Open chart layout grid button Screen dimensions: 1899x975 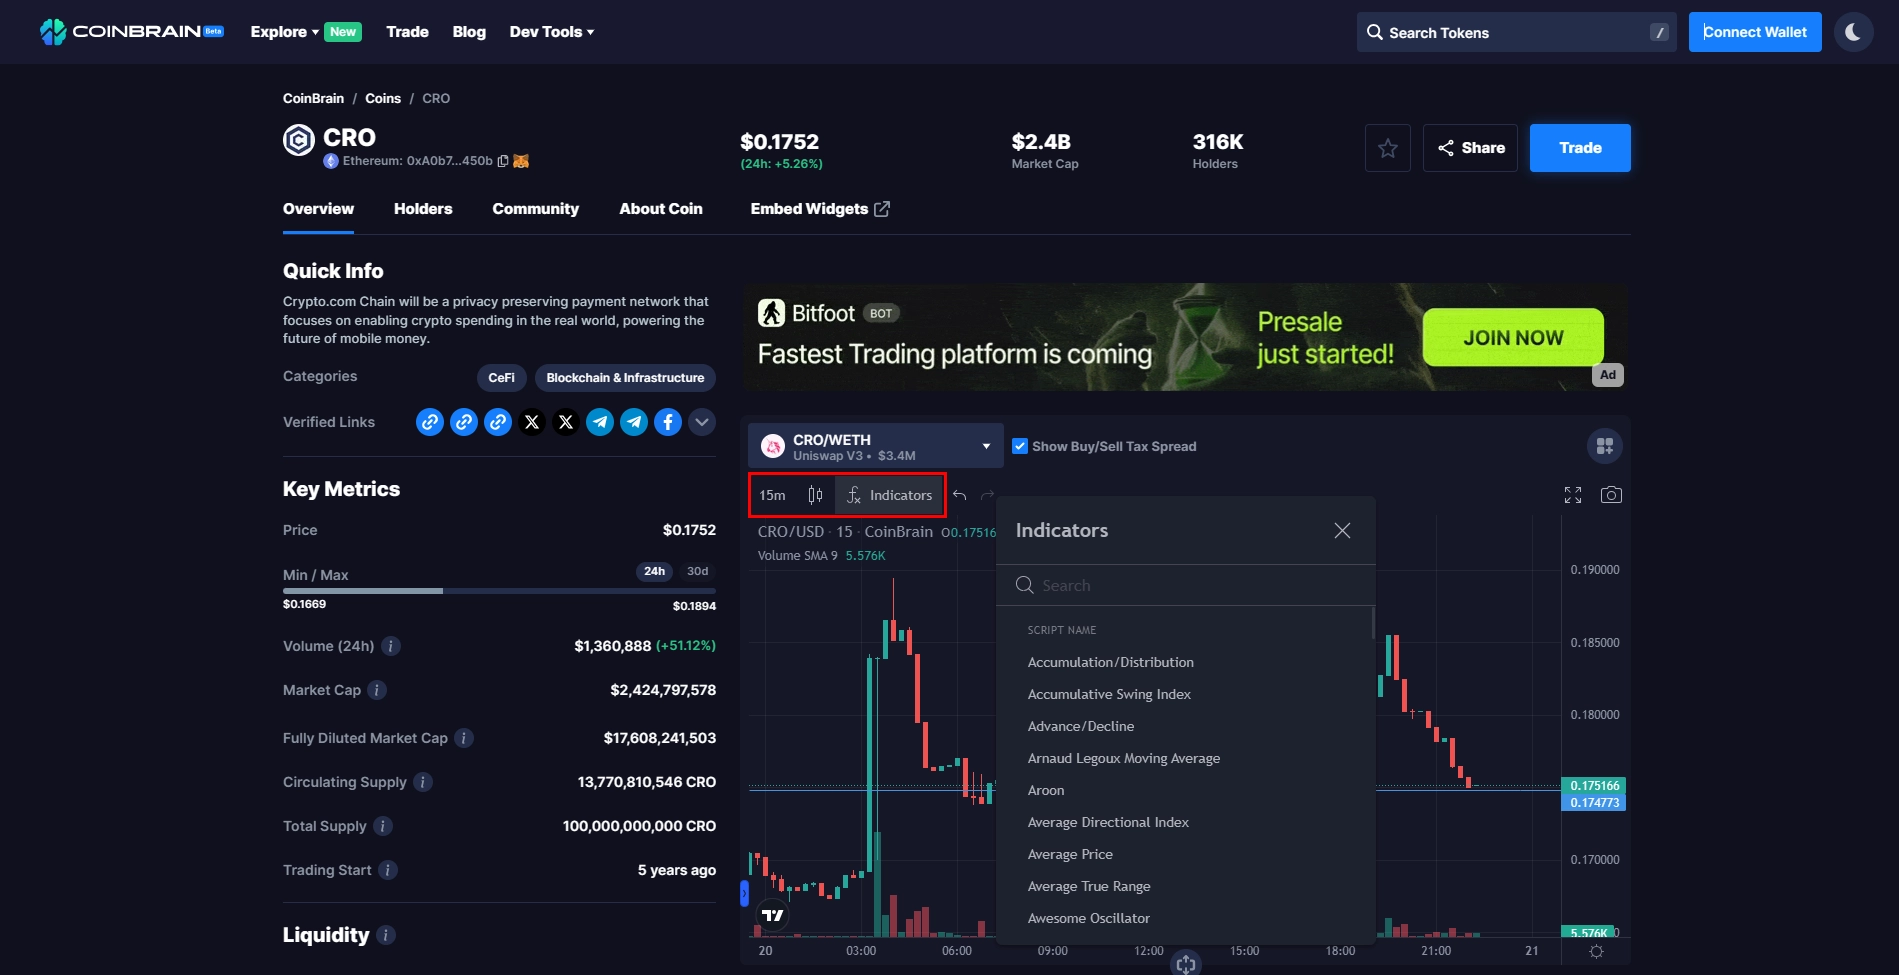click(1605, 446)
